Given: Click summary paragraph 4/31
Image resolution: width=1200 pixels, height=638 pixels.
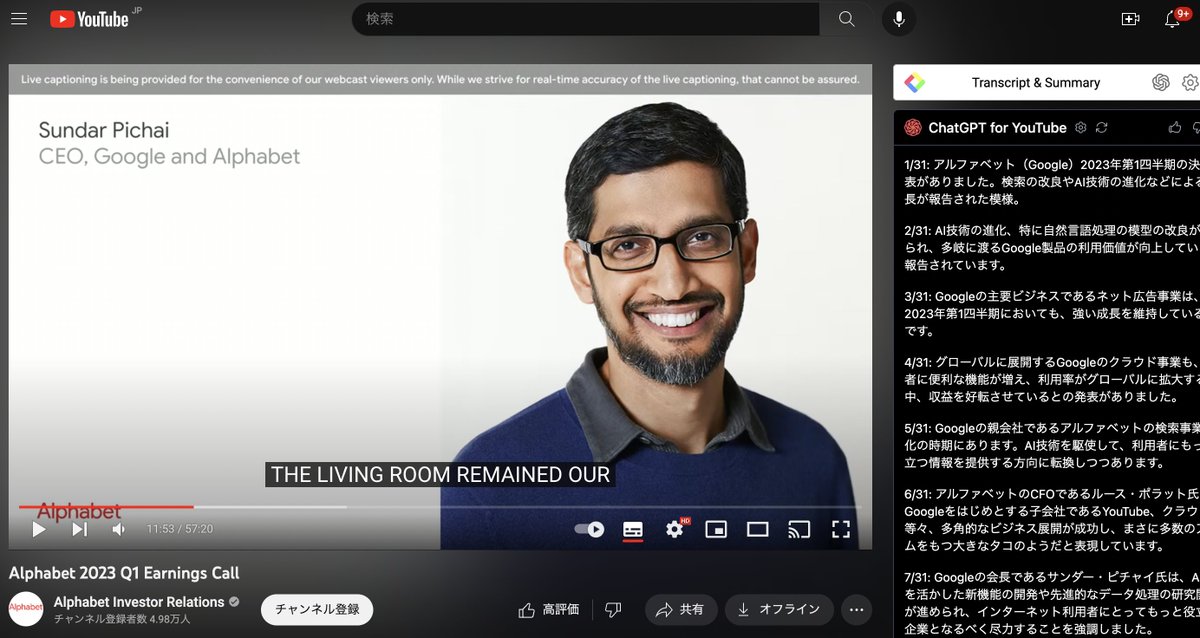Looking at the screenshot, I should (x=1052, y=379).
